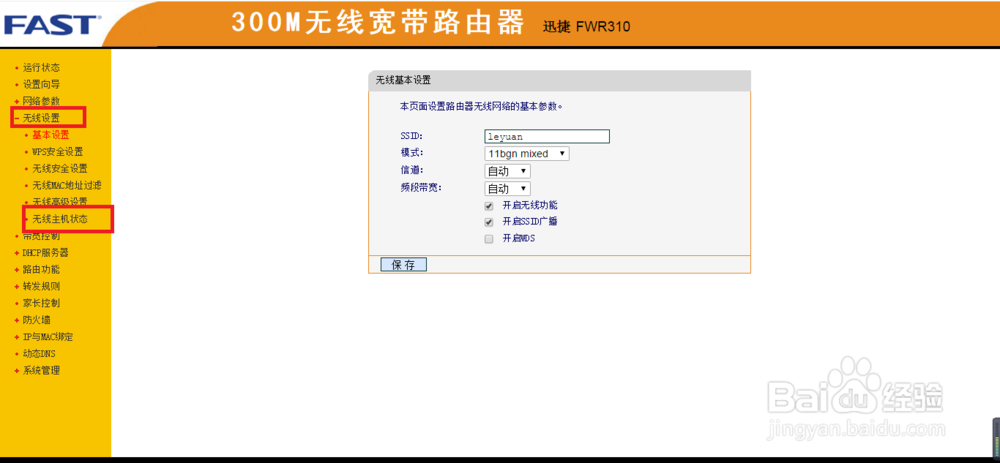Click the SSID field containing leyuan
Image resolution: width=1000 pixels, height=463 pixels.
(547, 136)
